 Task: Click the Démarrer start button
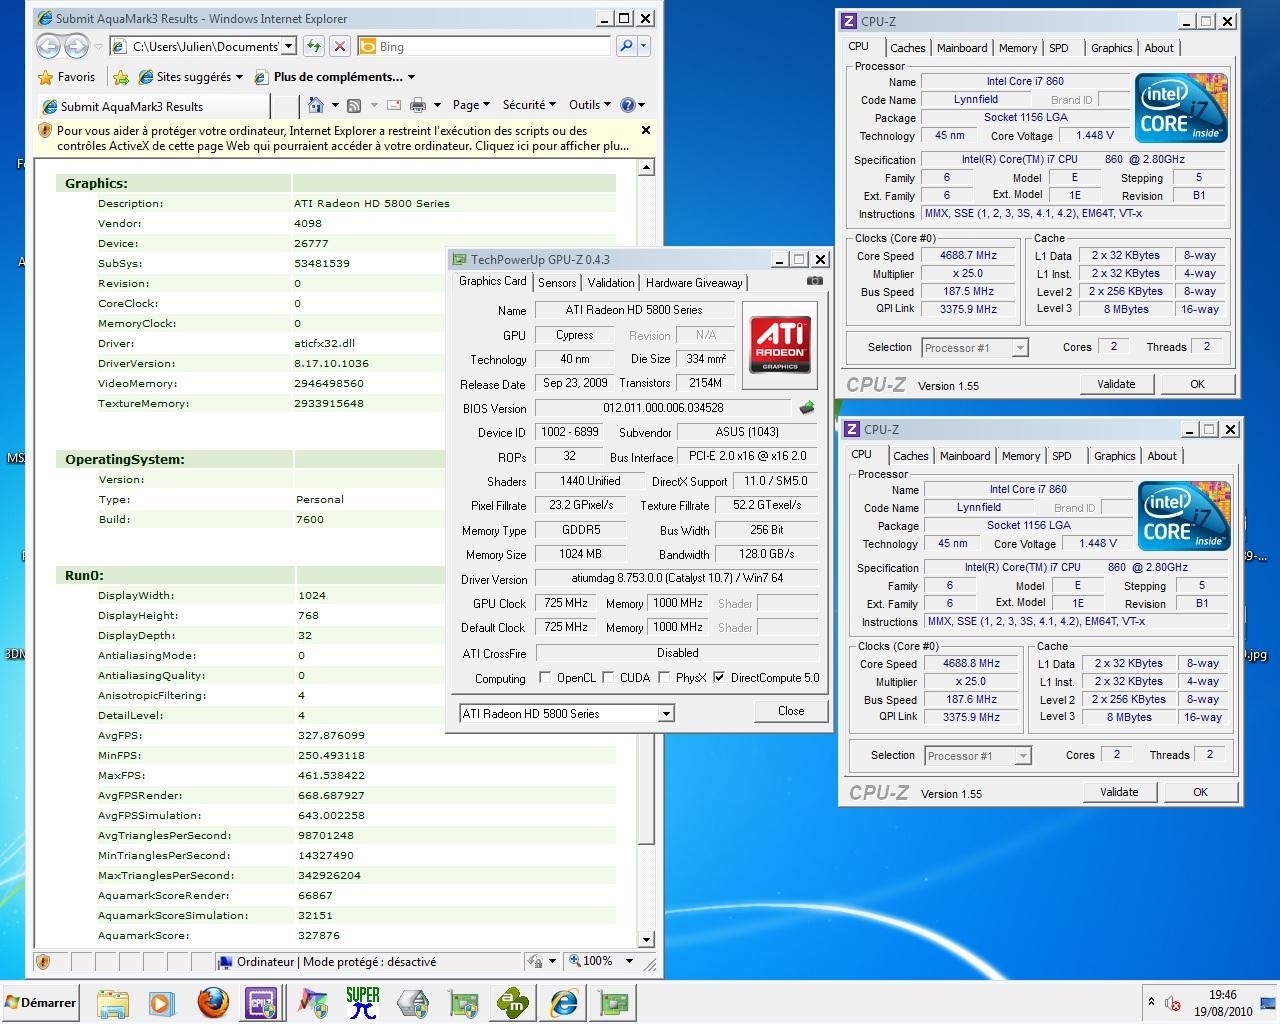tap(40, 1003)
